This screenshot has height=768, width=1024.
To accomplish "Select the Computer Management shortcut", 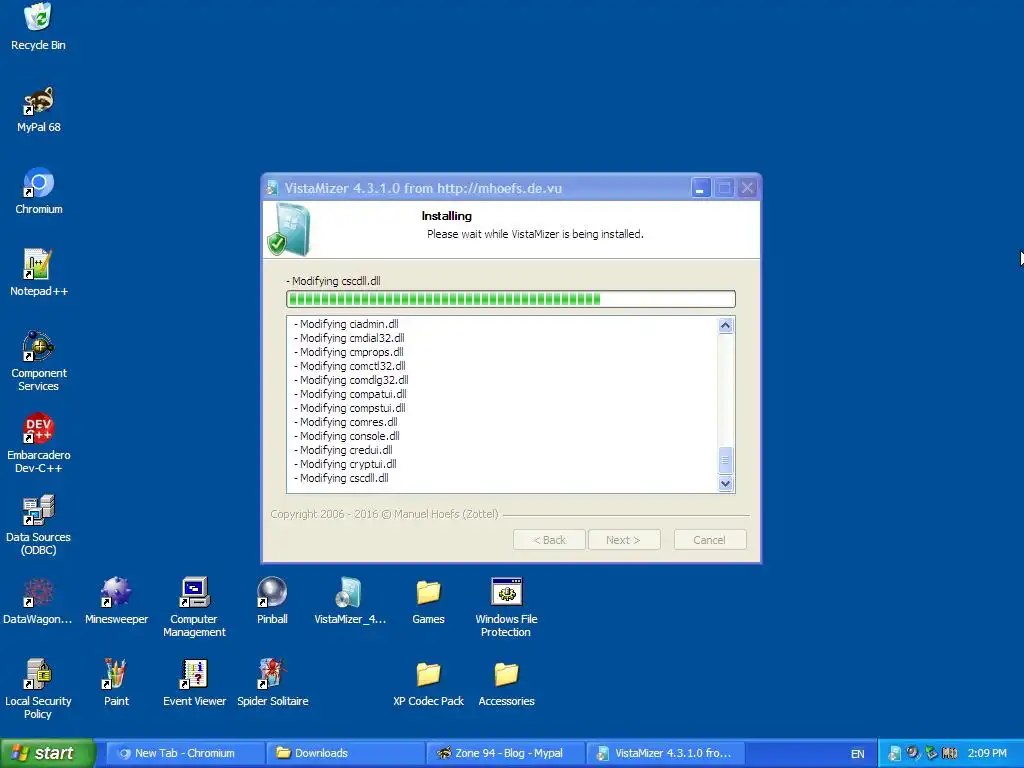I will 194,607.
